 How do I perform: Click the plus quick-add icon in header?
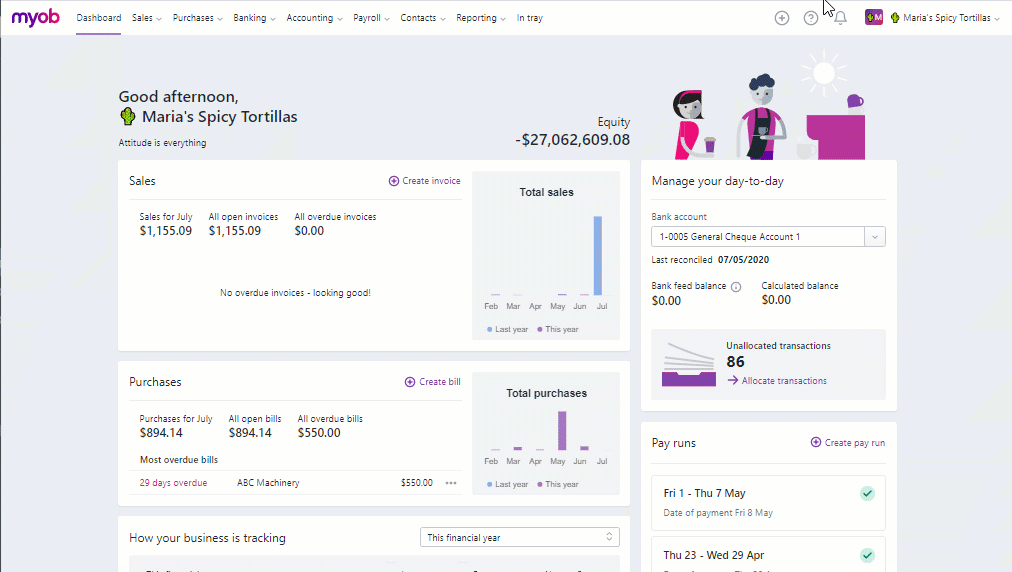point(782,18)
